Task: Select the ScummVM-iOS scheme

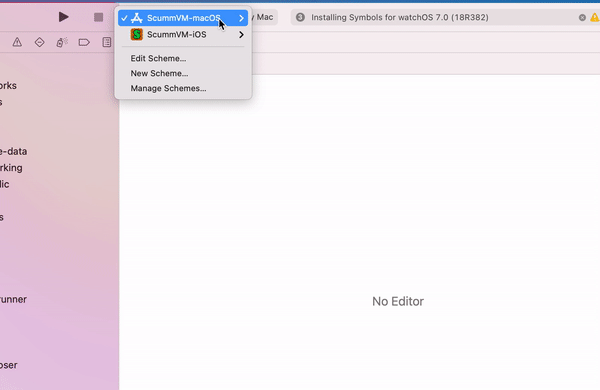Action: coord(183,34)
